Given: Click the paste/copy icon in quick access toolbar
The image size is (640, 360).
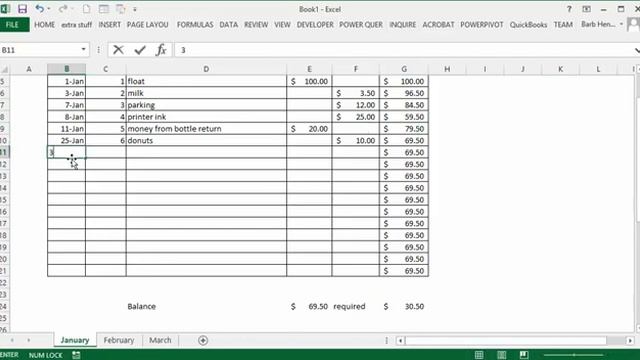Looking at the screenshot, I should 121,9.
